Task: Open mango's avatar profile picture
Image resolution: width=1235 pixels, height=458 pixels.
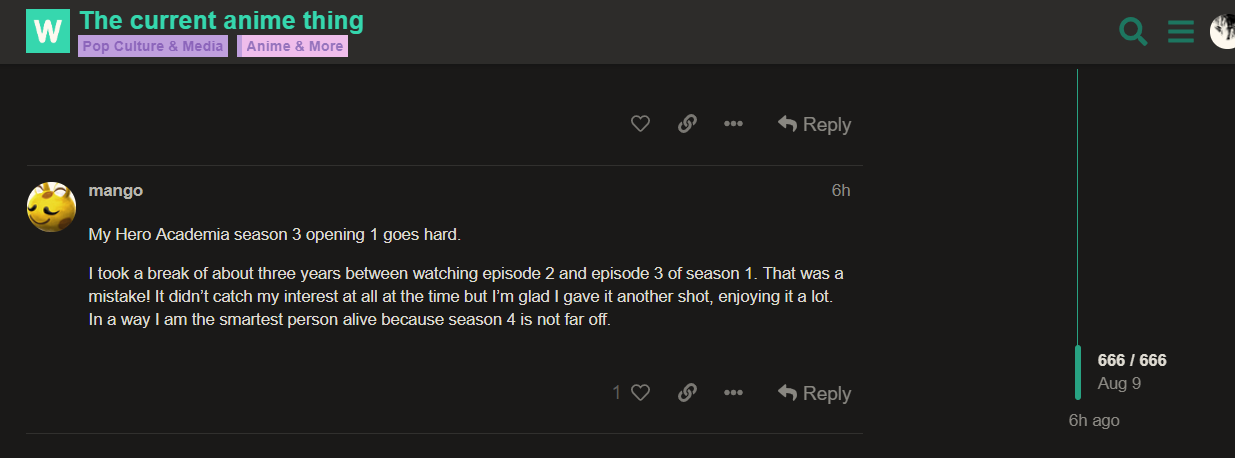Action: coord(51,207)
